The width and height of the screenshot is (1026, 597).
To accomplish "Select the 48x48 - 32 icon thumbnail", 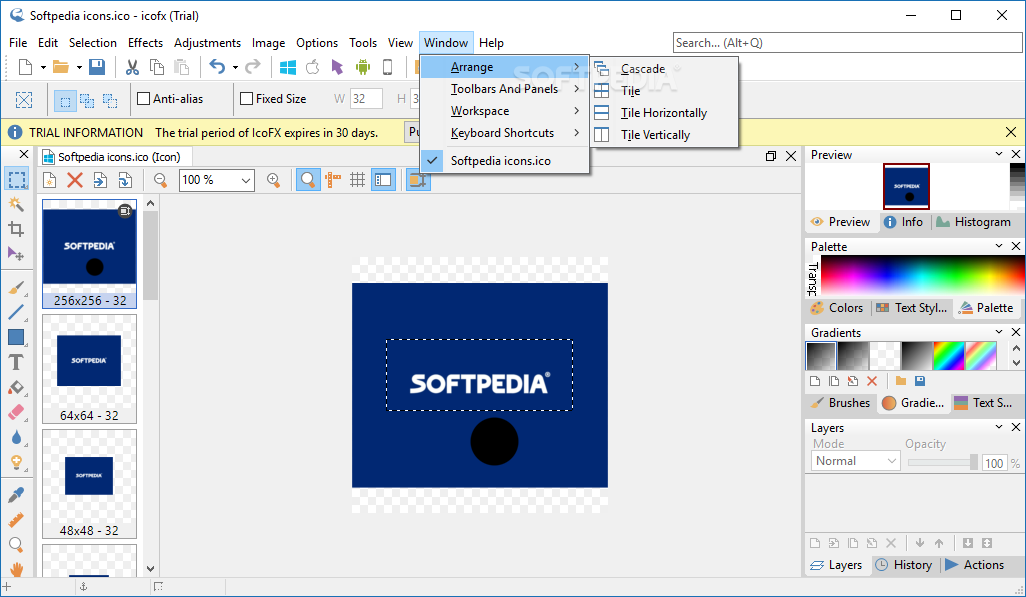I will click(90, 484).
